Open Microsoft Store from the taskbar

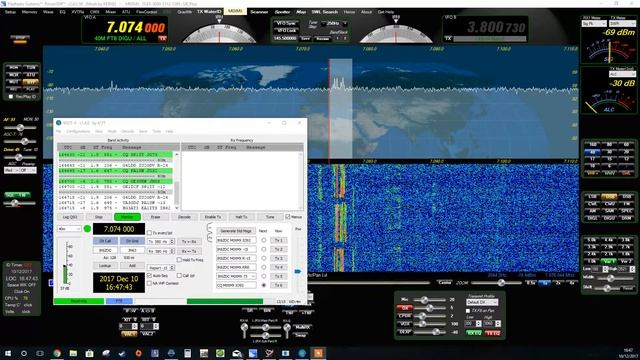point(89,353)
